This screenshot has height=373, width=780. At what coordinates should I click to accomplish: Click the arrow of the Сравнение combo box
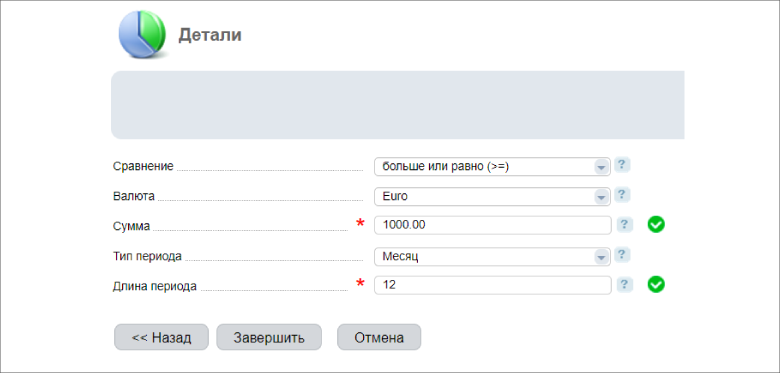click(x=601, y=167)
